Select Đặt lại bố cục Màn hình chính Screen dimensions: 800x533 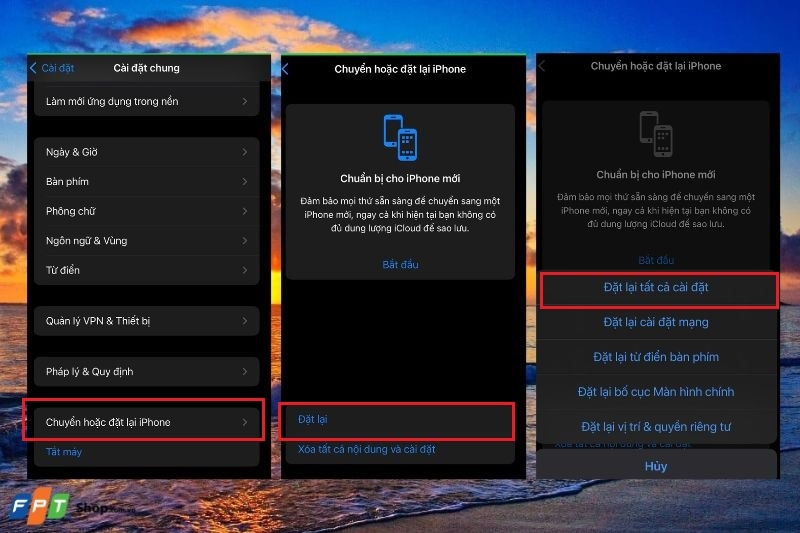[656, 392]
